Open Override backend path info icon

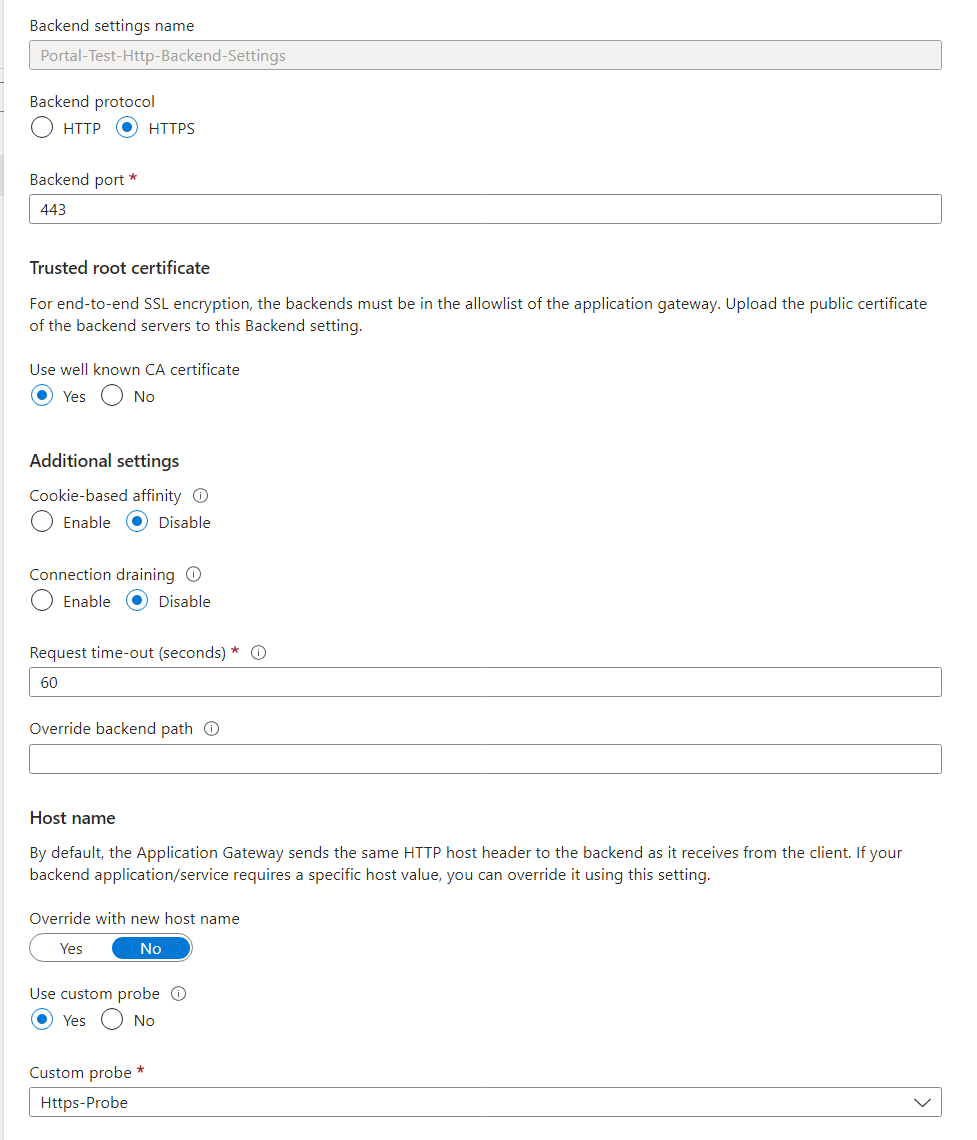pyautogui.click(x=212, y=728)
